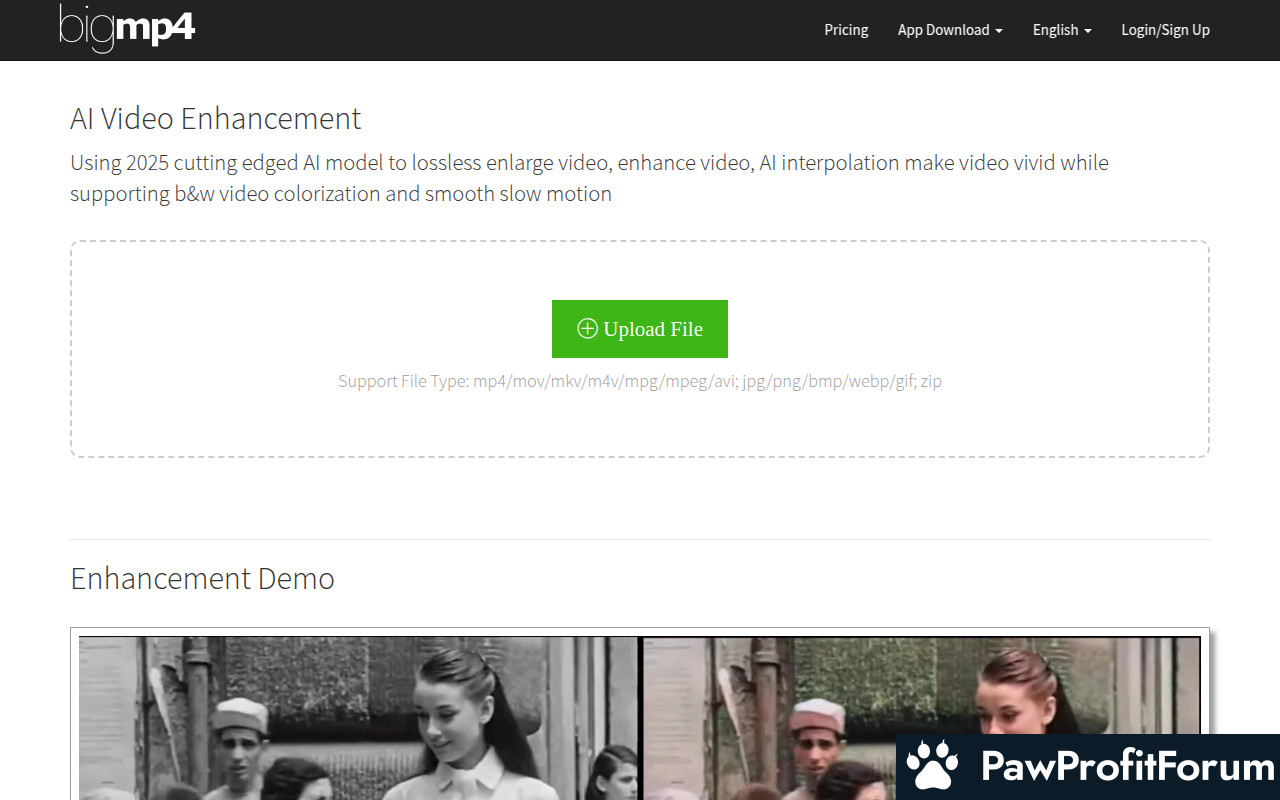1280x800 pixels.
Task: Click the center divider between demo videos
Action: [640, 718]
